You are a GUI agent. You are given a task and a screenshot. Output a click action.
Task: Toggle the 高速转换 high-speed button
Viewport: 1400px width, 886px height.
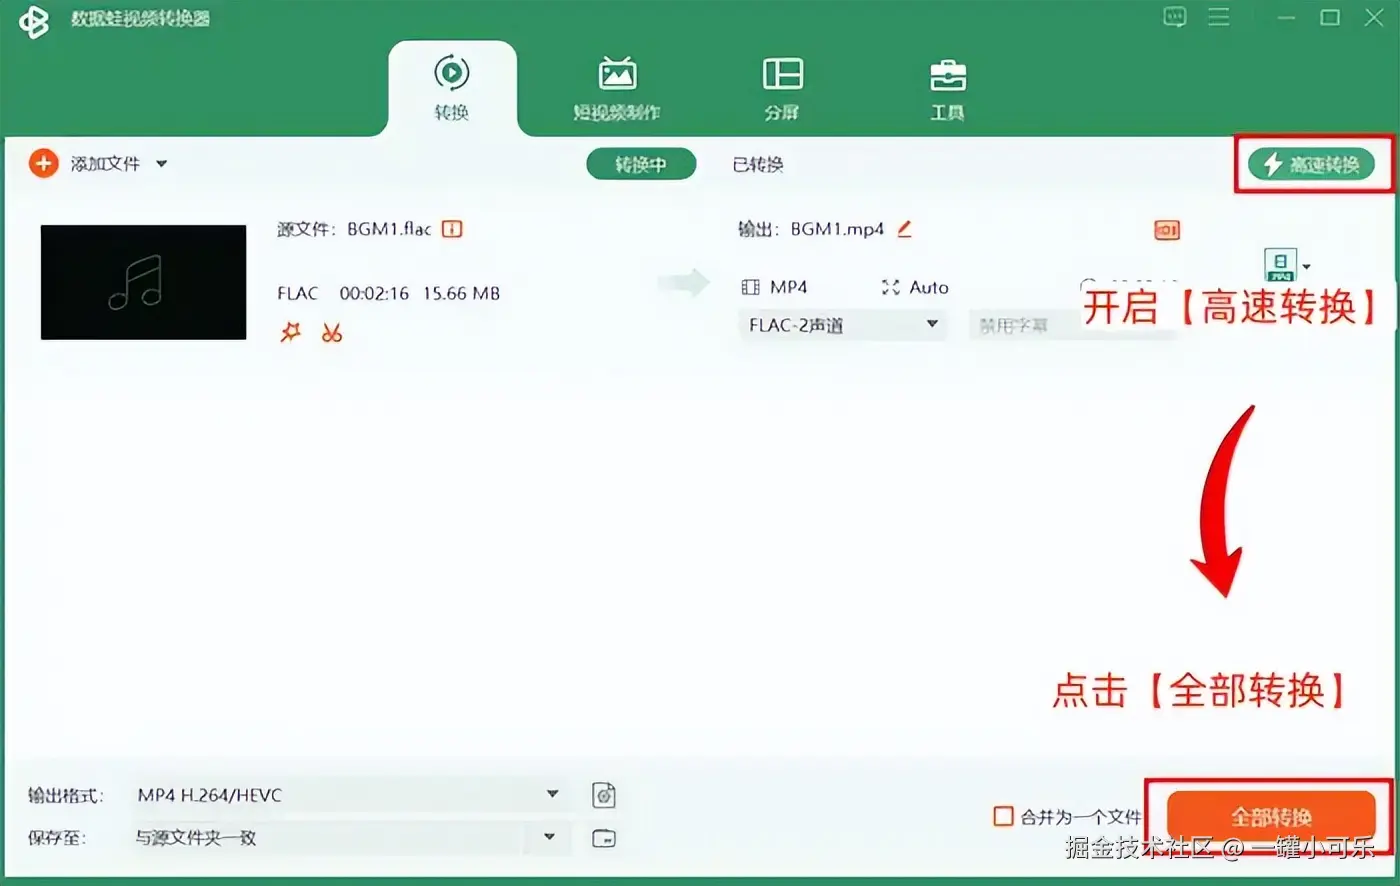tap(1310, 164)
